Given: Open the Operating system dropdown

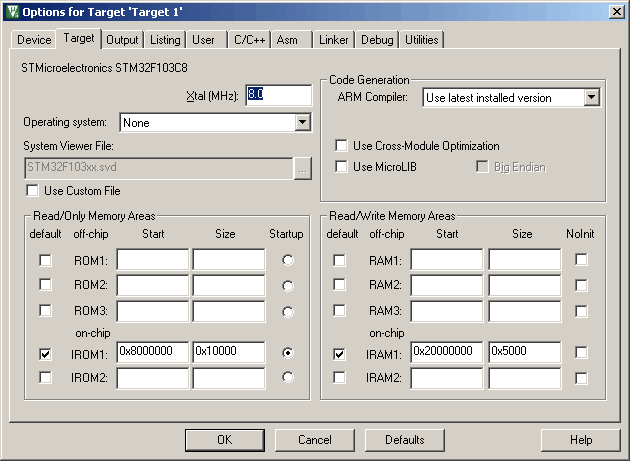Looking at the screenshot, I should tap(303, 123).
